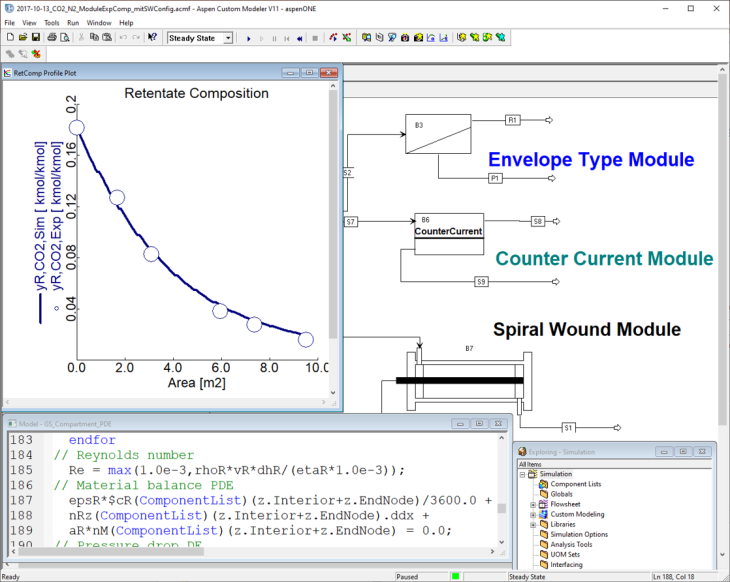The width and height of the screenshot is (730, 582).
Task: Click the Rewind simulation icon
Action: click(300, 38)
